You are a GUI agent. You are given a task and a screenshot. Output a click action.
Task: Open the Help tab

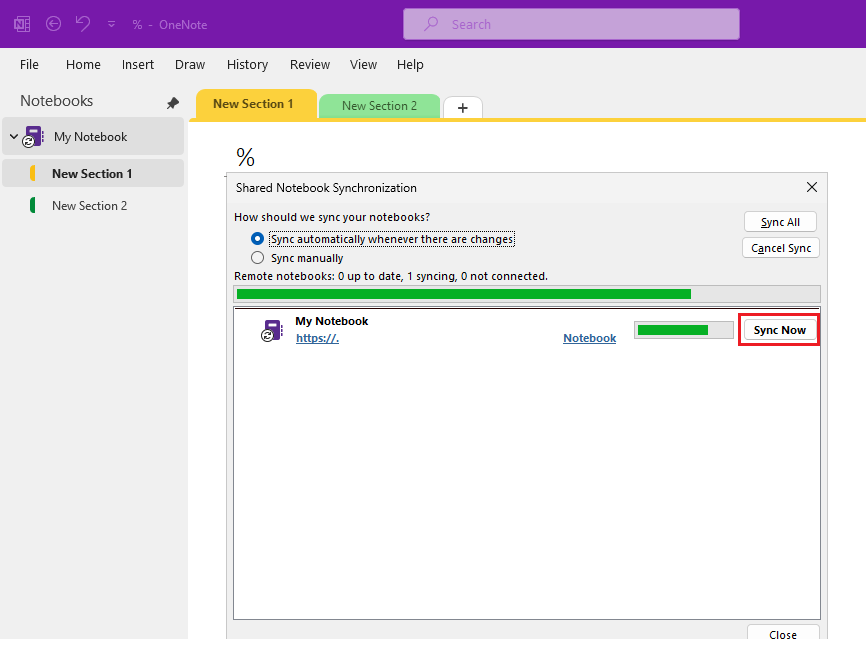pos(410,65)
